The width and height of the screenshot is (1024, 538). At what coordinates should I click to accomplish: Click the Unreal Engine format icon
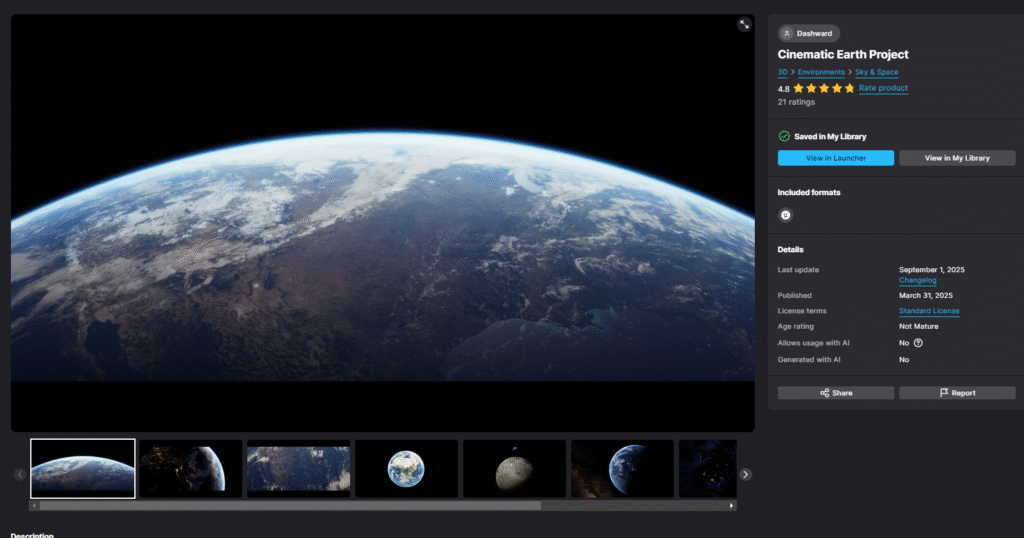point(786,215)
